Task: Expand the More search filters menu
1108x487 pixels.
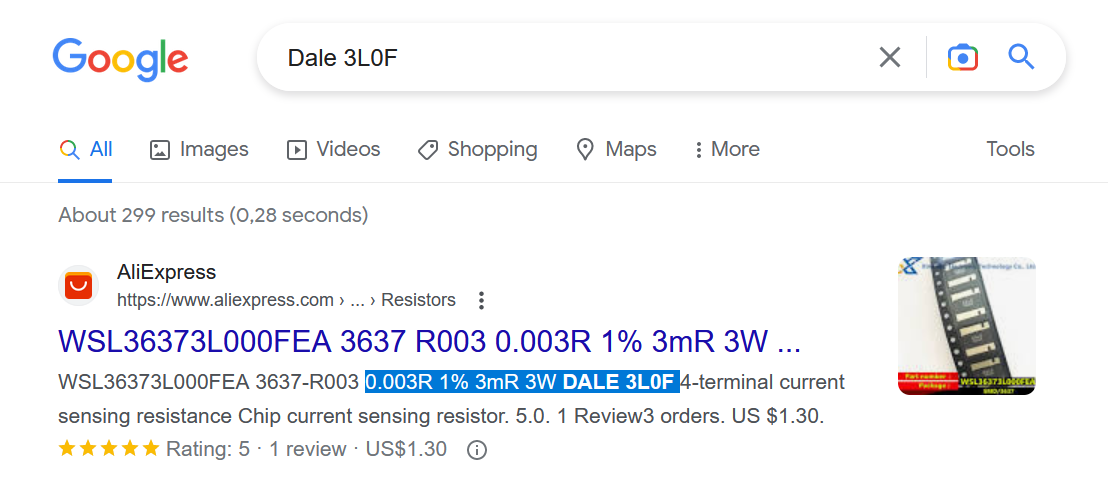Action: pyautogui.click(x=727, y=150)
